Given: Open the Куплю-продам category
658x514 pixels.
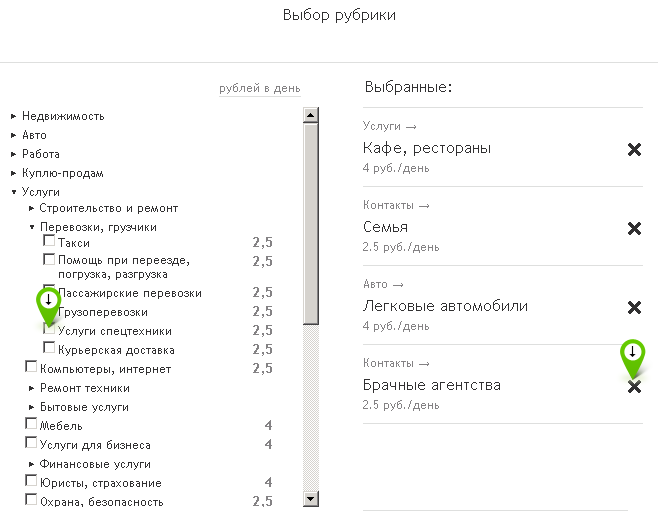Looking at the screenshot, I should 14,173.
